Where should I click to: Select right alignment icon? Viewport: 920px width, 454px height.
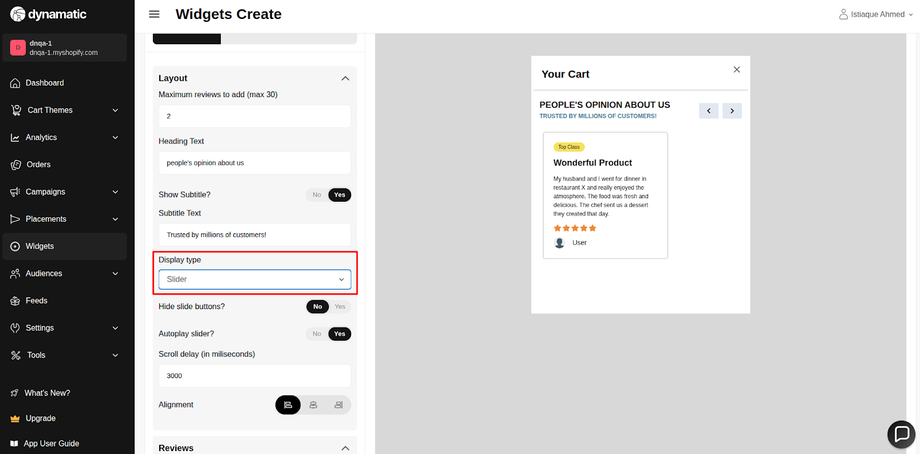pyautogui.click(x=339, y=405)
